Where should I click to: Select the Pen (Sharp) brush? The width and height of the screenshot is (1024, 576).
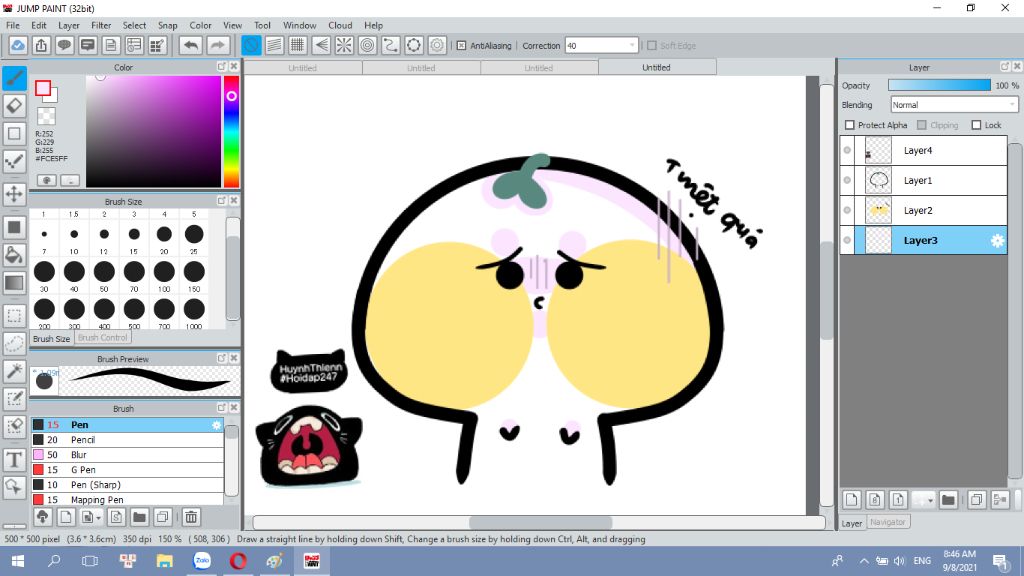point(127,485)
